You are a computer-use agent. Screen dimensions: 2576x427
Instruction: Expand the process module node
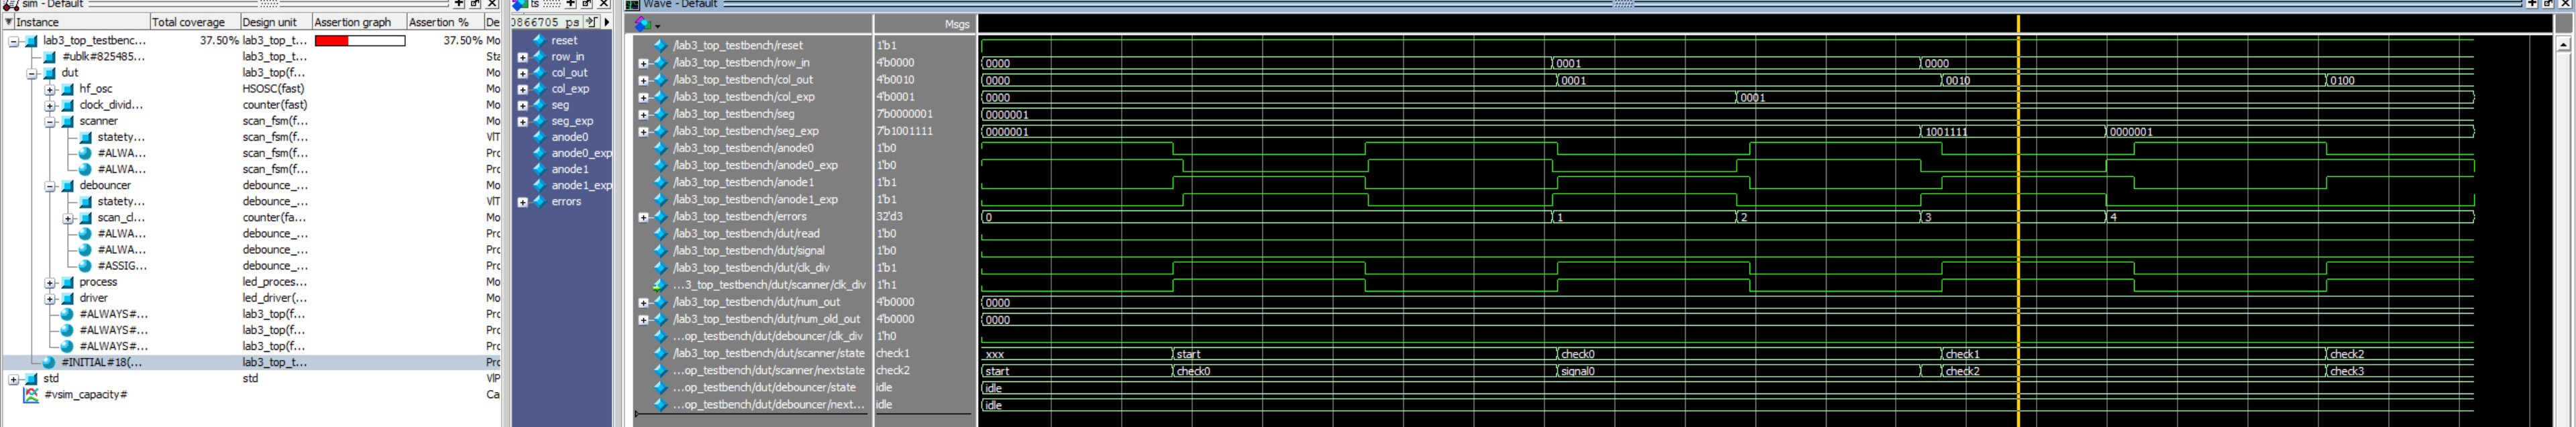click(x=49, y=282)
